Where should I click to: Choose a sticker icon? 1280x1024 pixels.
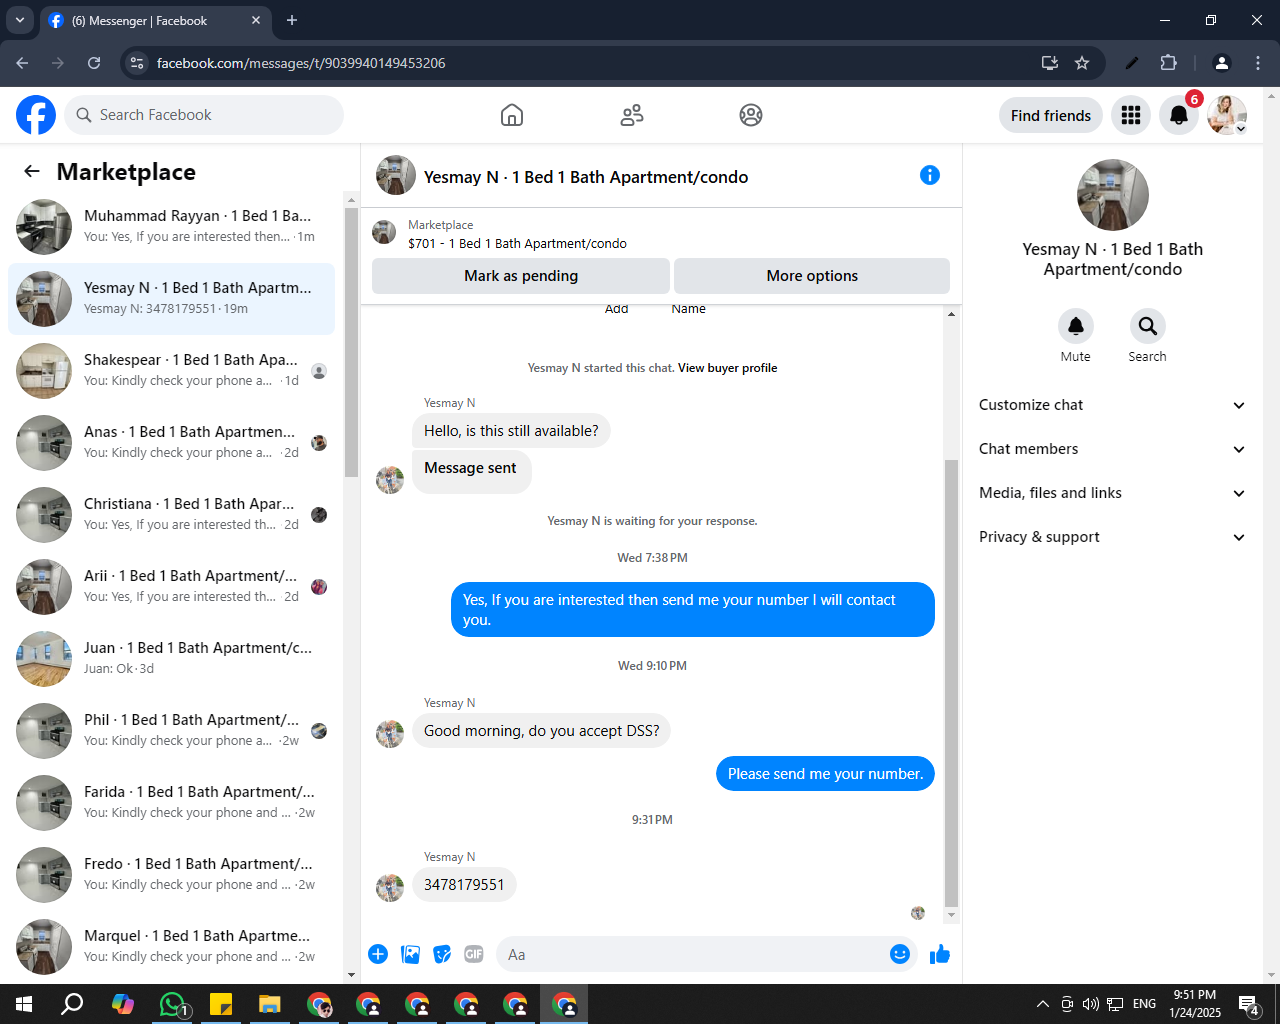pyautogui.click(x=442, y=954)
